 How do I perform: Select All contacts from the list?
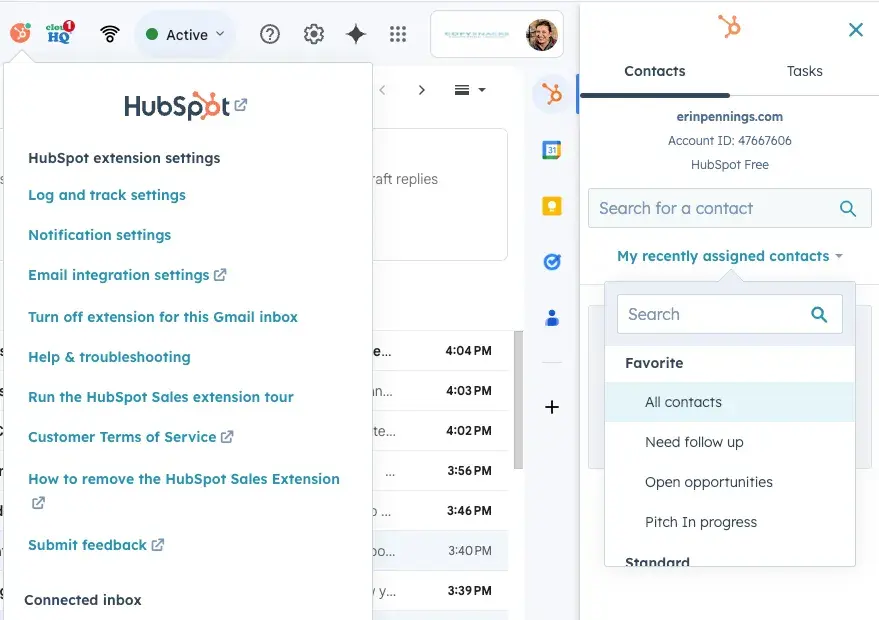(x=683, y=402)
